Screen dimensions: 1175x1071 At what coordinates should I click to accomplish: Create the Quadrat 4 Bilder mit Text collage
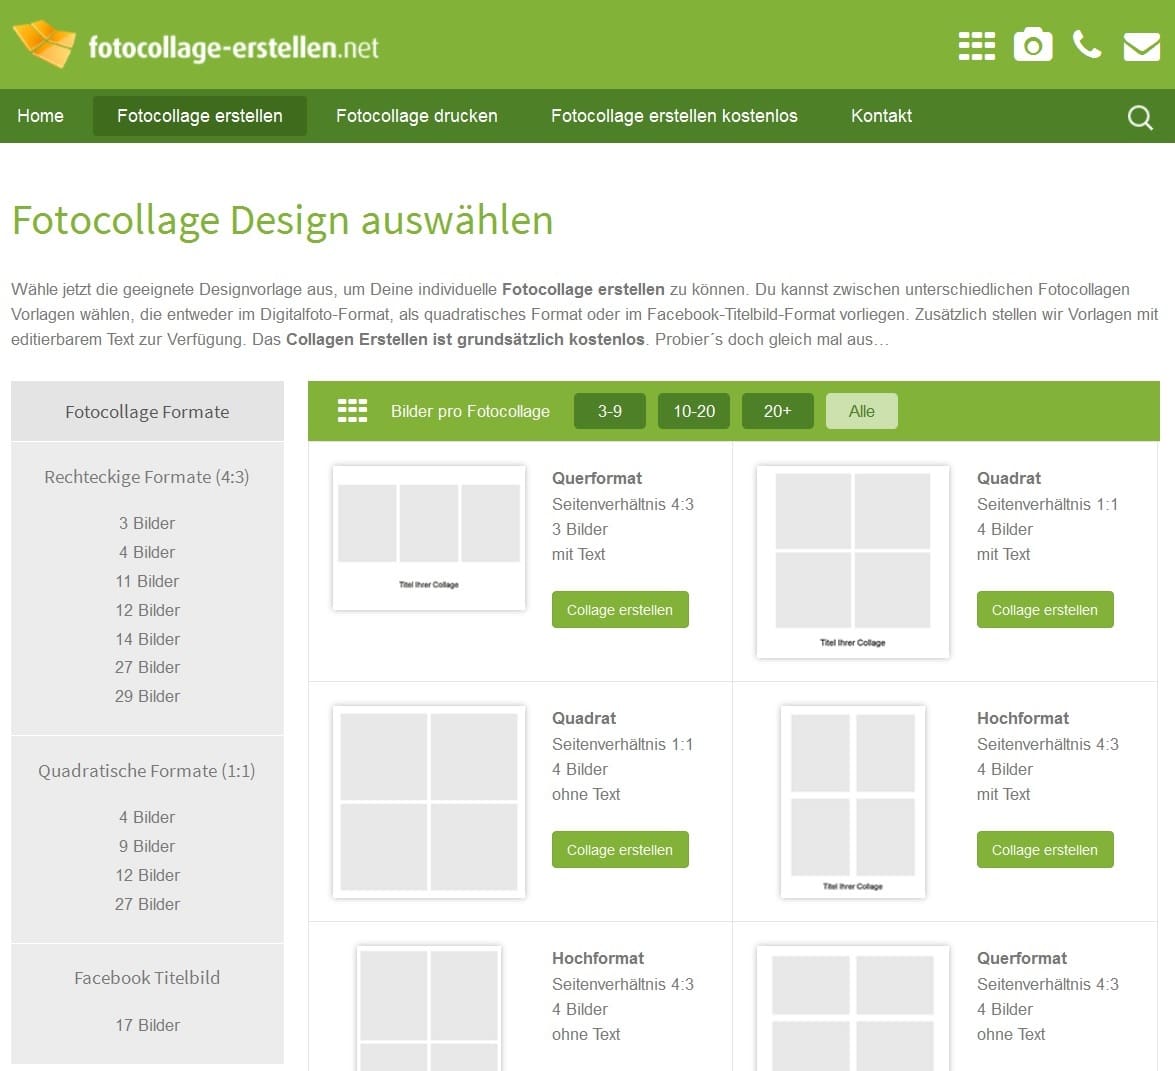[x=1045, y=609]
